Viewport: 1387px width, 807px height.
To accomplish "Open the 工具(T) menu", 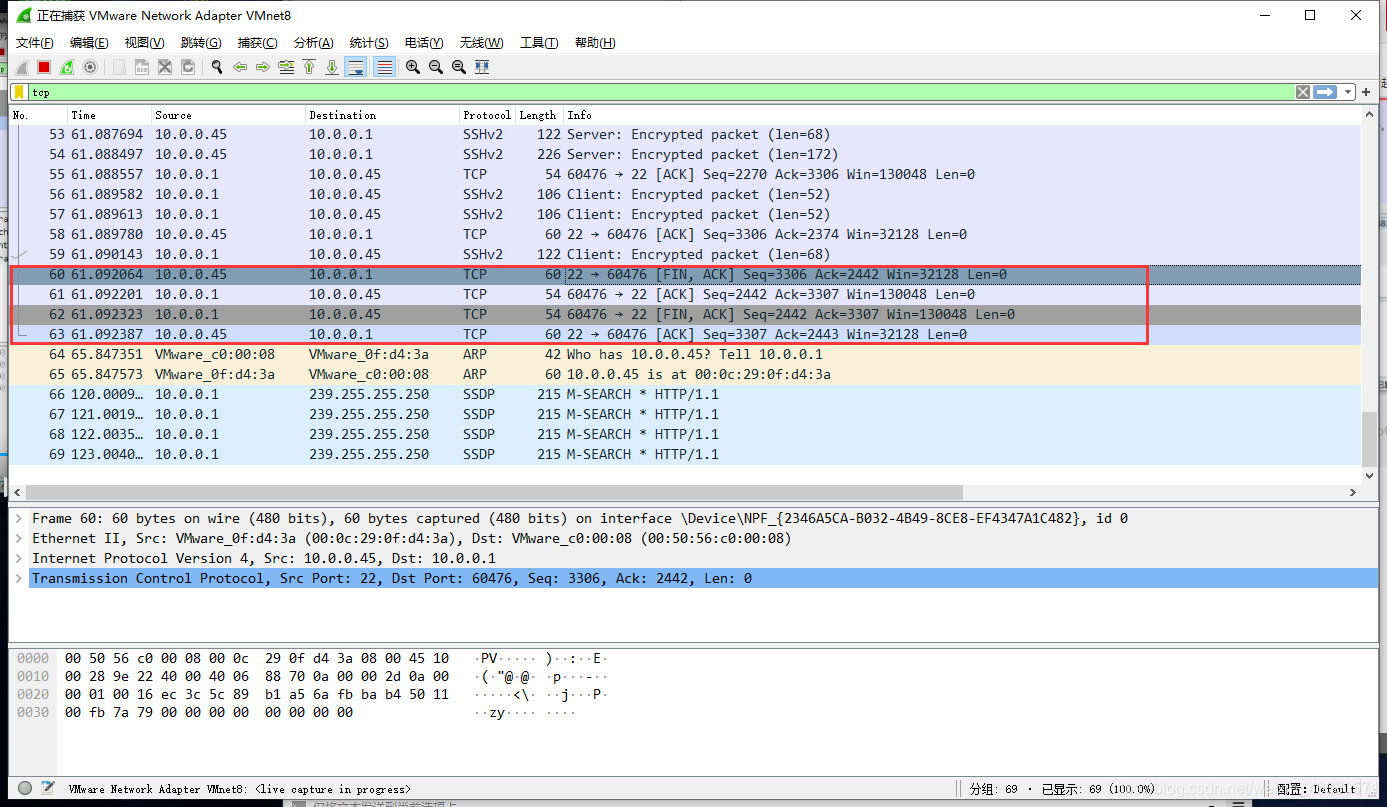I will pos(539,42).
